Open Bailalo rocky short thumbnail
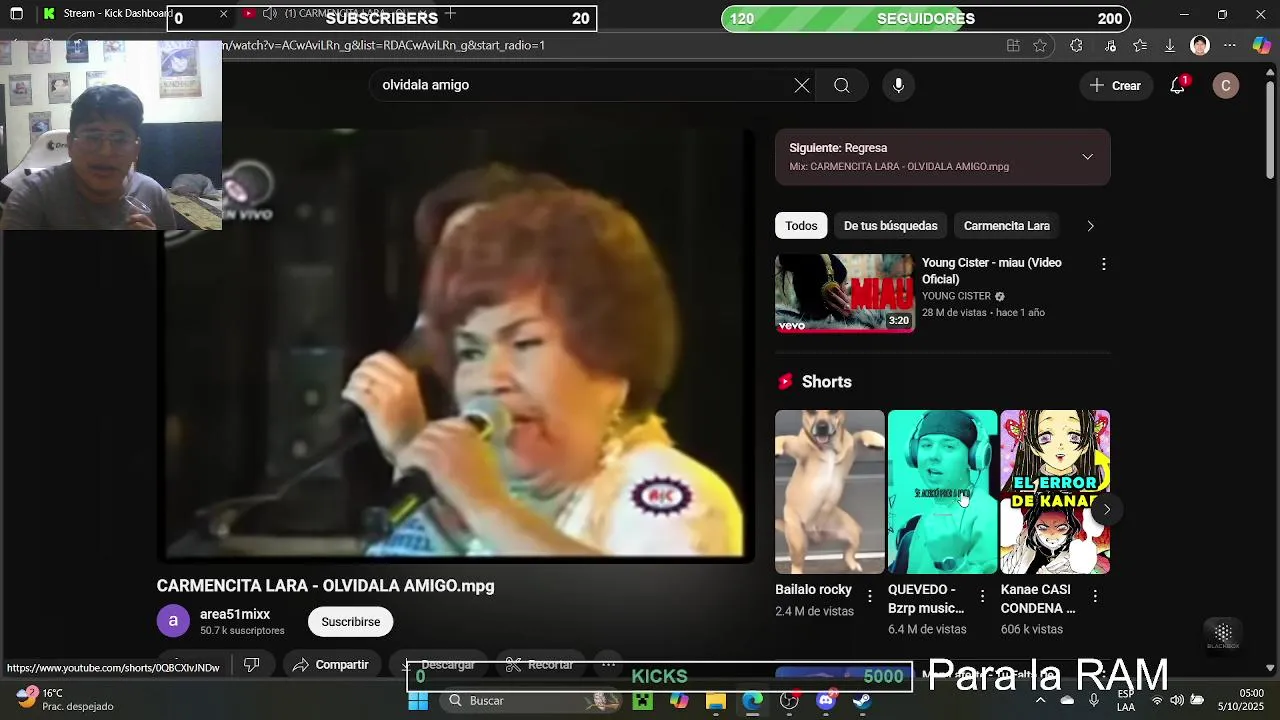The width and height of the screenshot is (1280, 720). coord(830,492)
